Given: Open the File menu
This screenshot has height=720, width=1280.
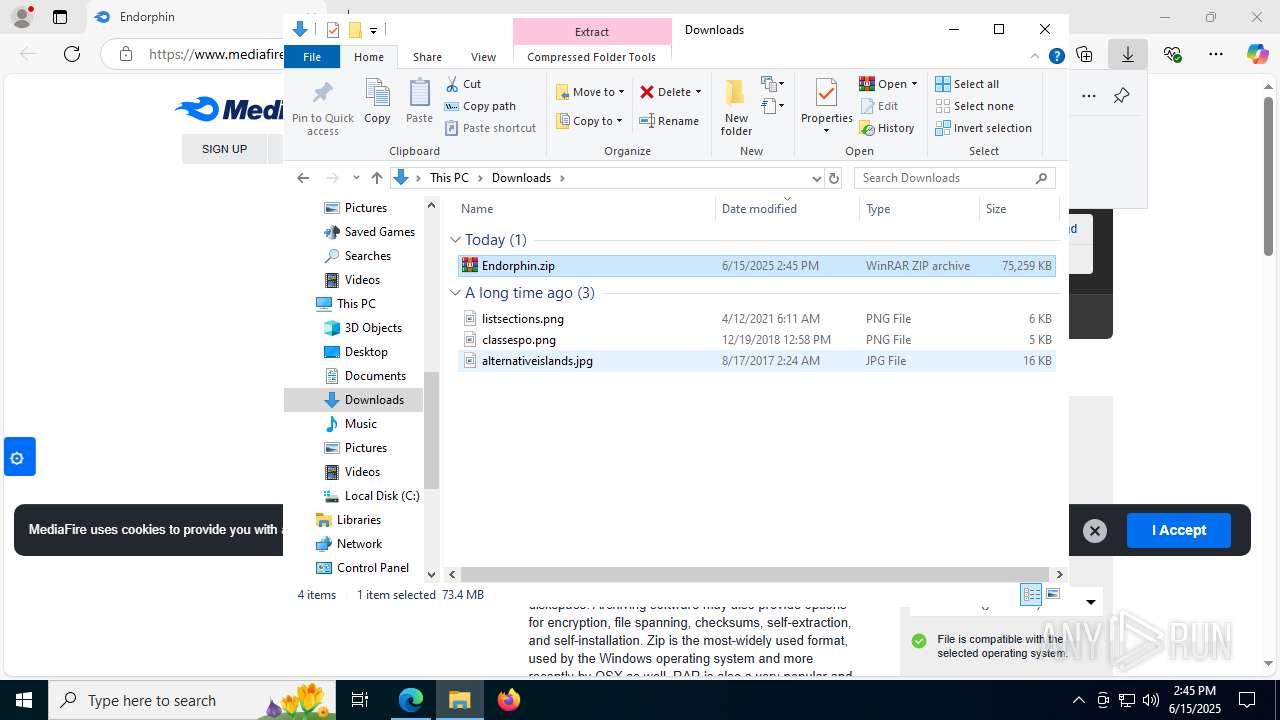Looking at the screenshot, I should pos(312,57).
